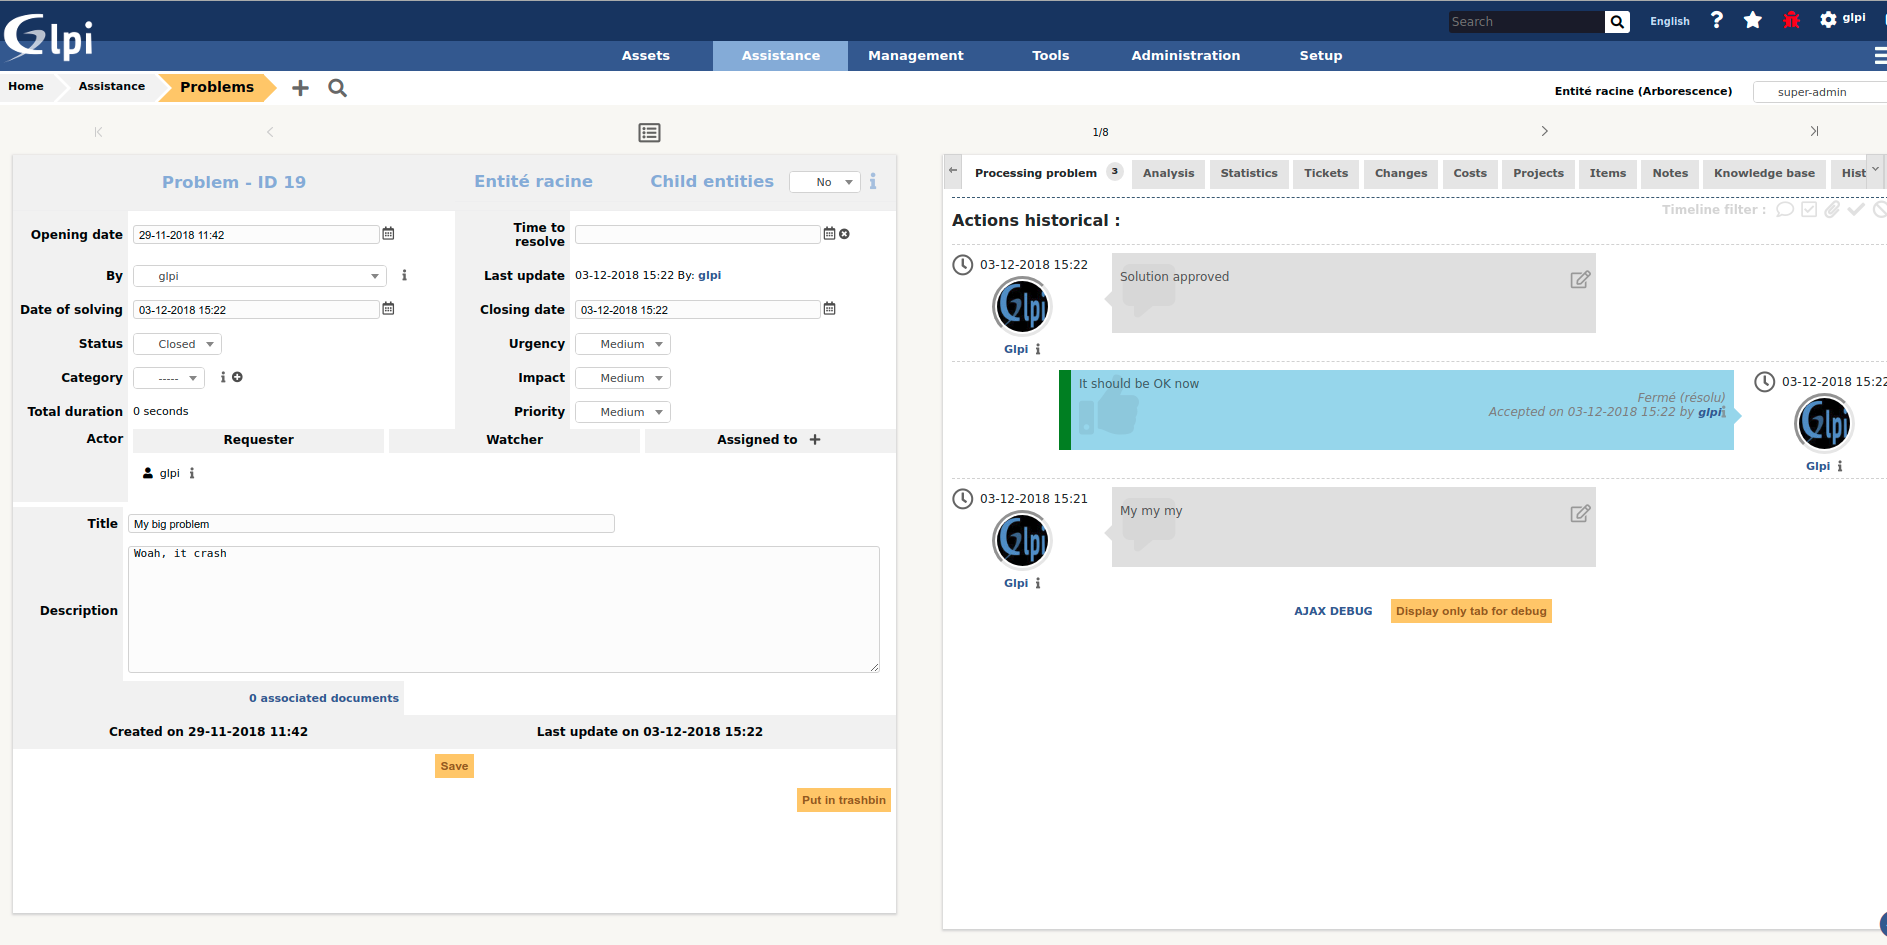Click into the Title input field

coord(371,524)
